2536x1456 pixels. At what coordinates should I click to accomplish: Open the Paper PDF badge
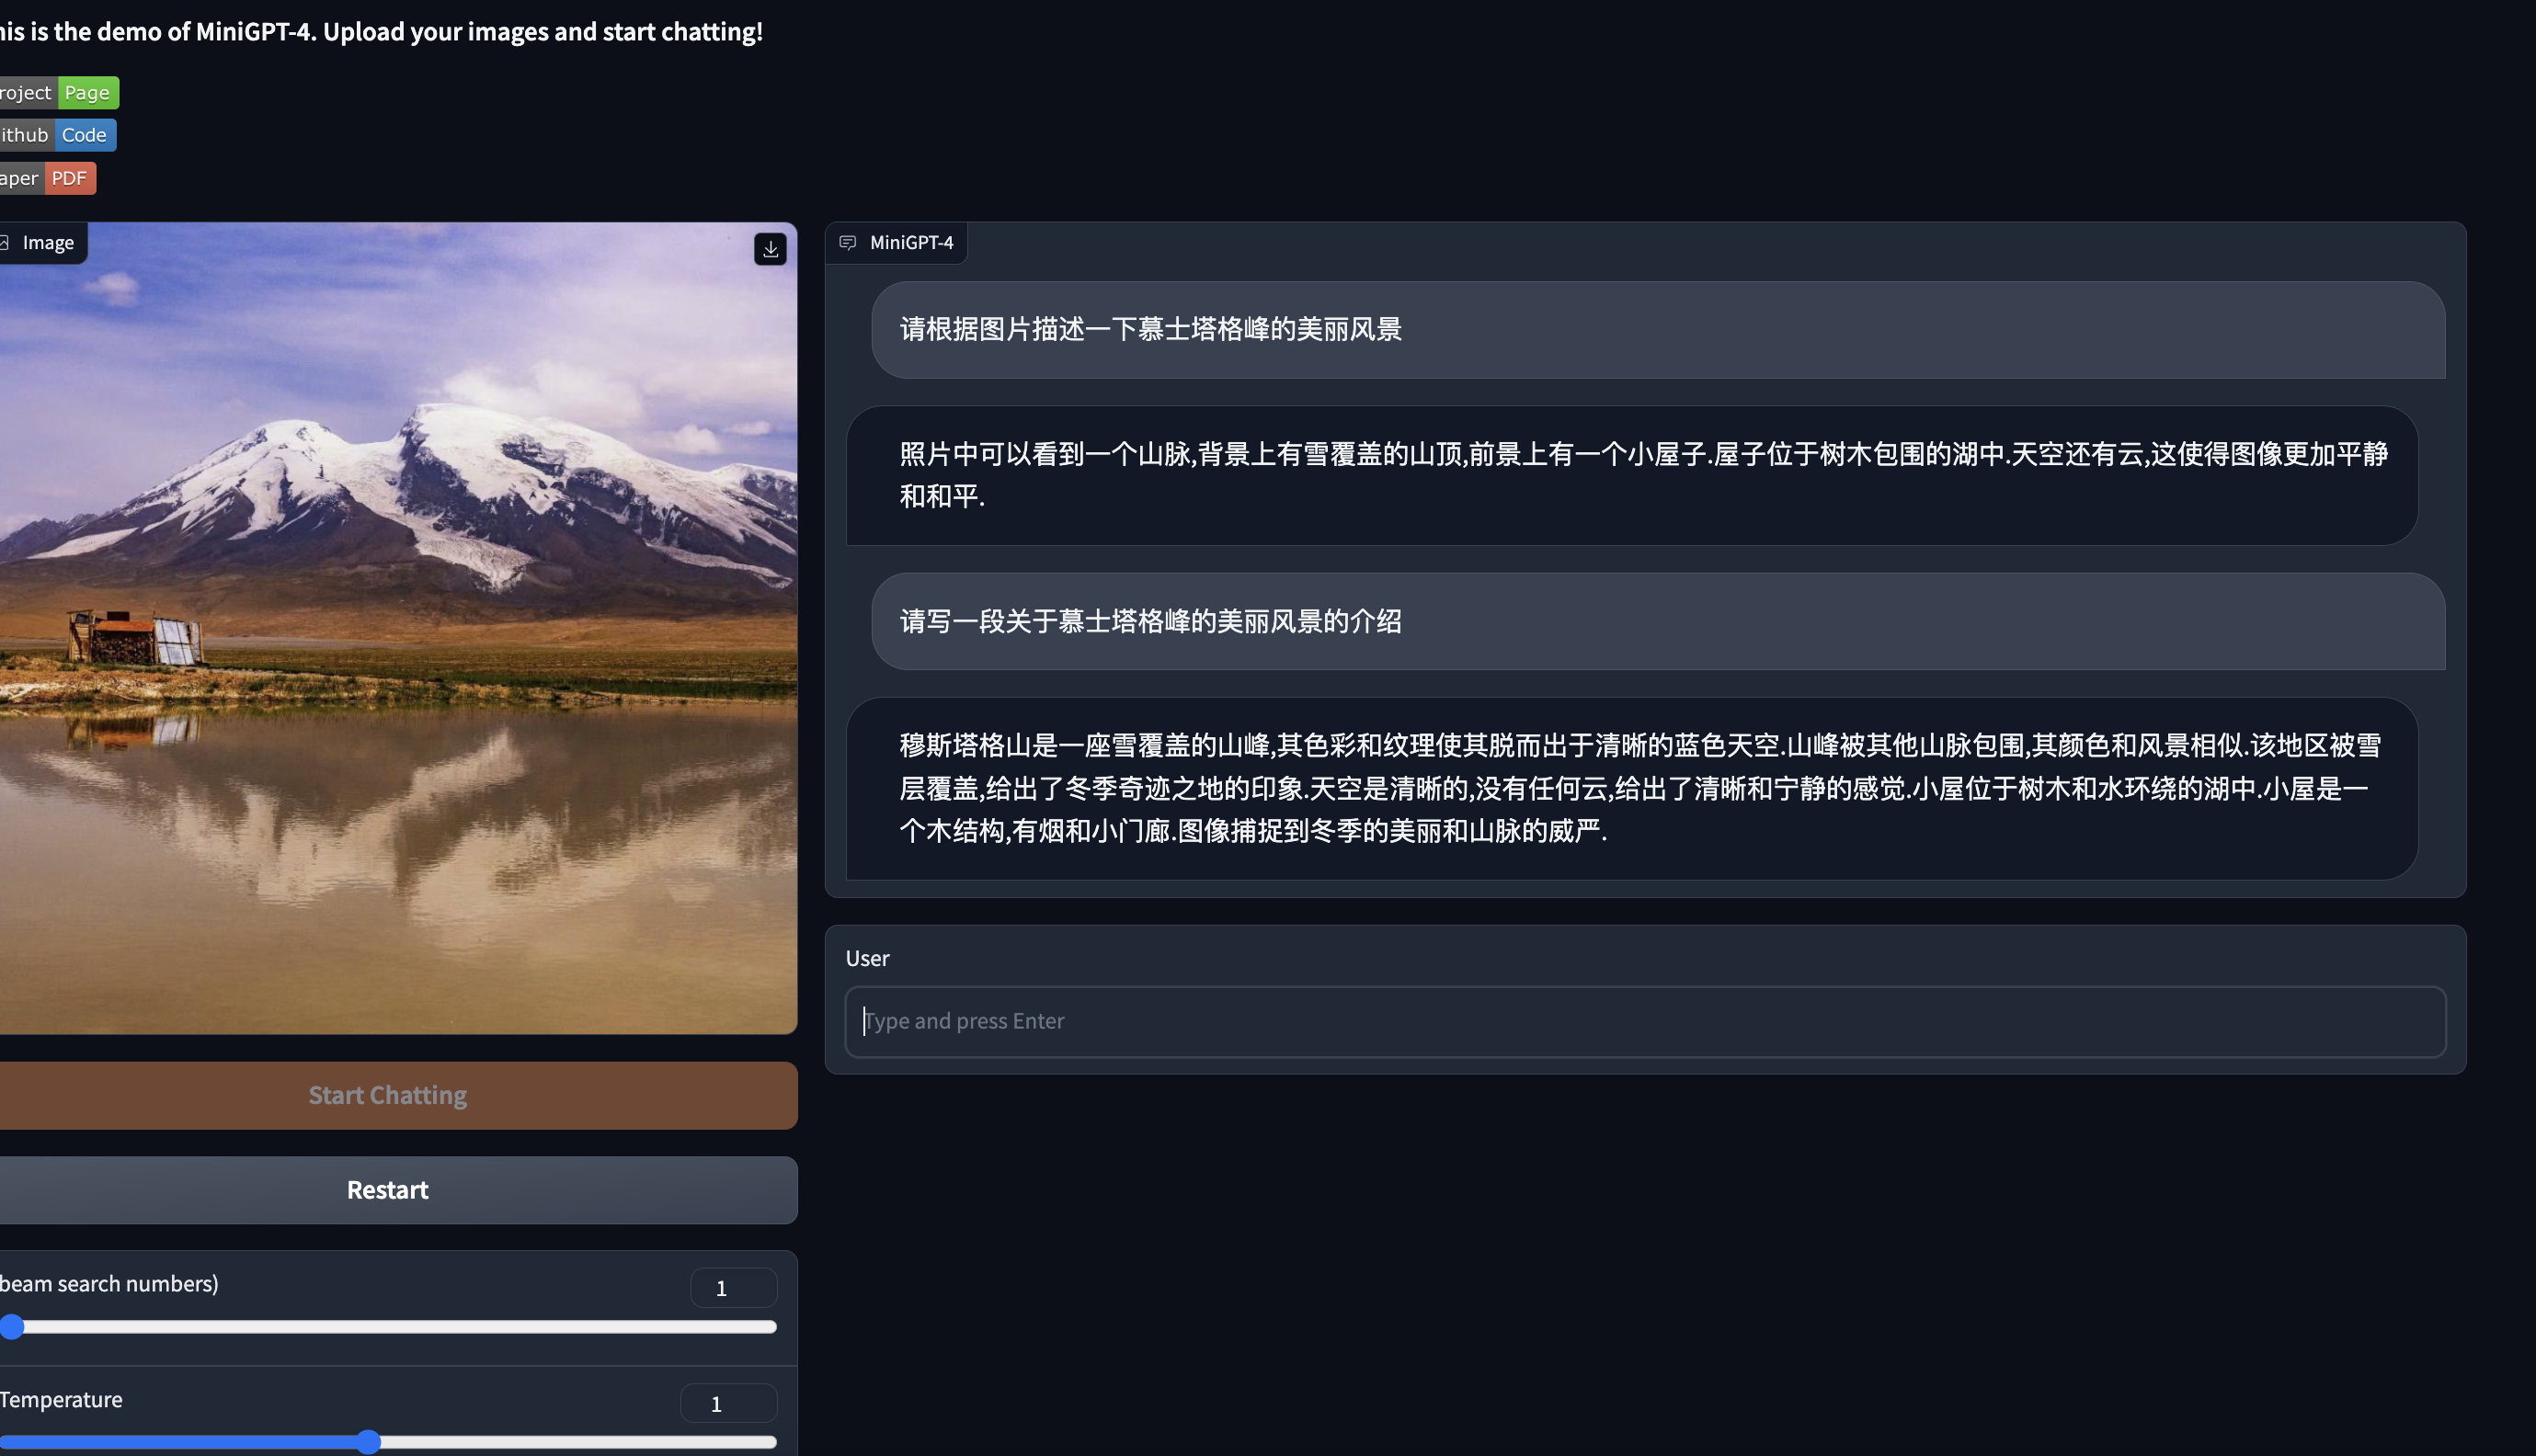click(46, 178)
